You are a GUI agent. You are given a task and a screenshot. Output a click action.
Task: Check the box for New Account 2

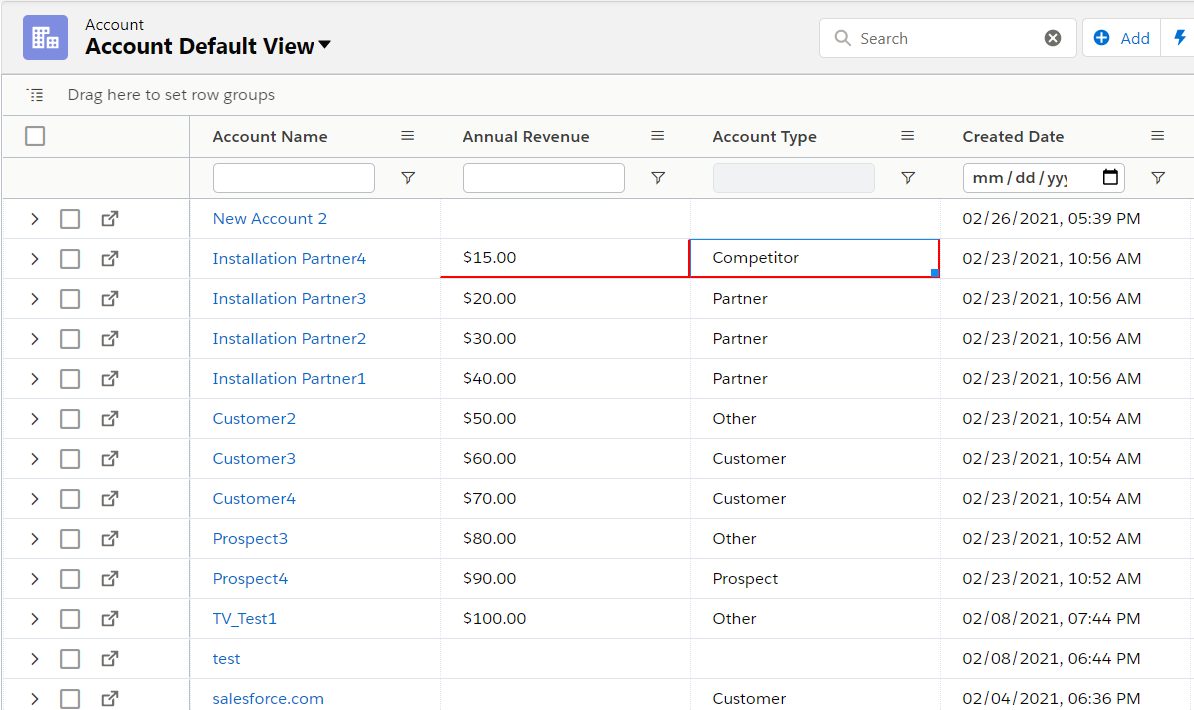click(70, 219)
